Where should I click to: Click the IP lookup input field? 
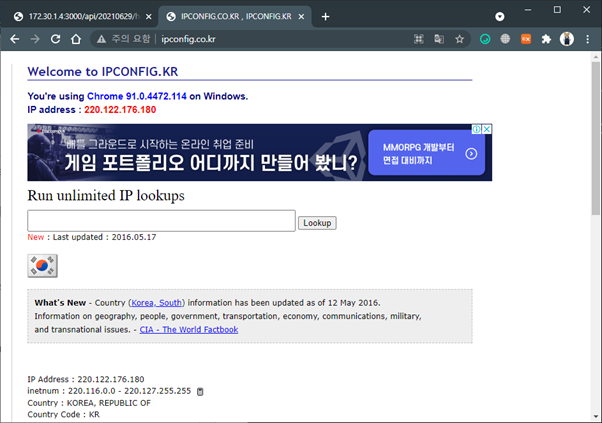[161, 221]
